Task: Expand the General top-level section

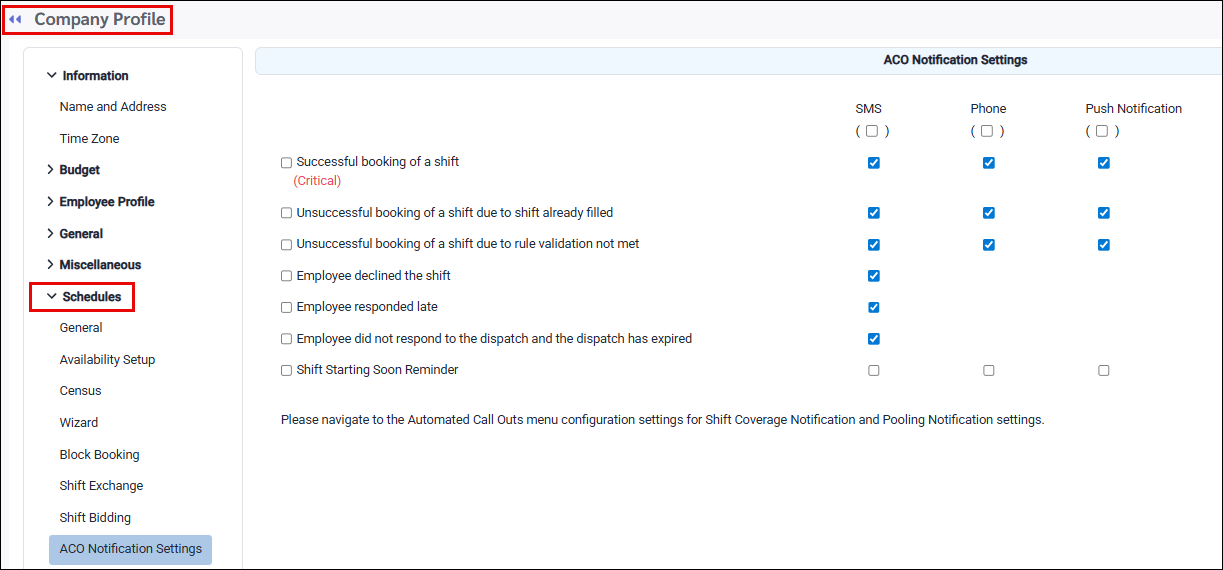Action: [51, 234]
